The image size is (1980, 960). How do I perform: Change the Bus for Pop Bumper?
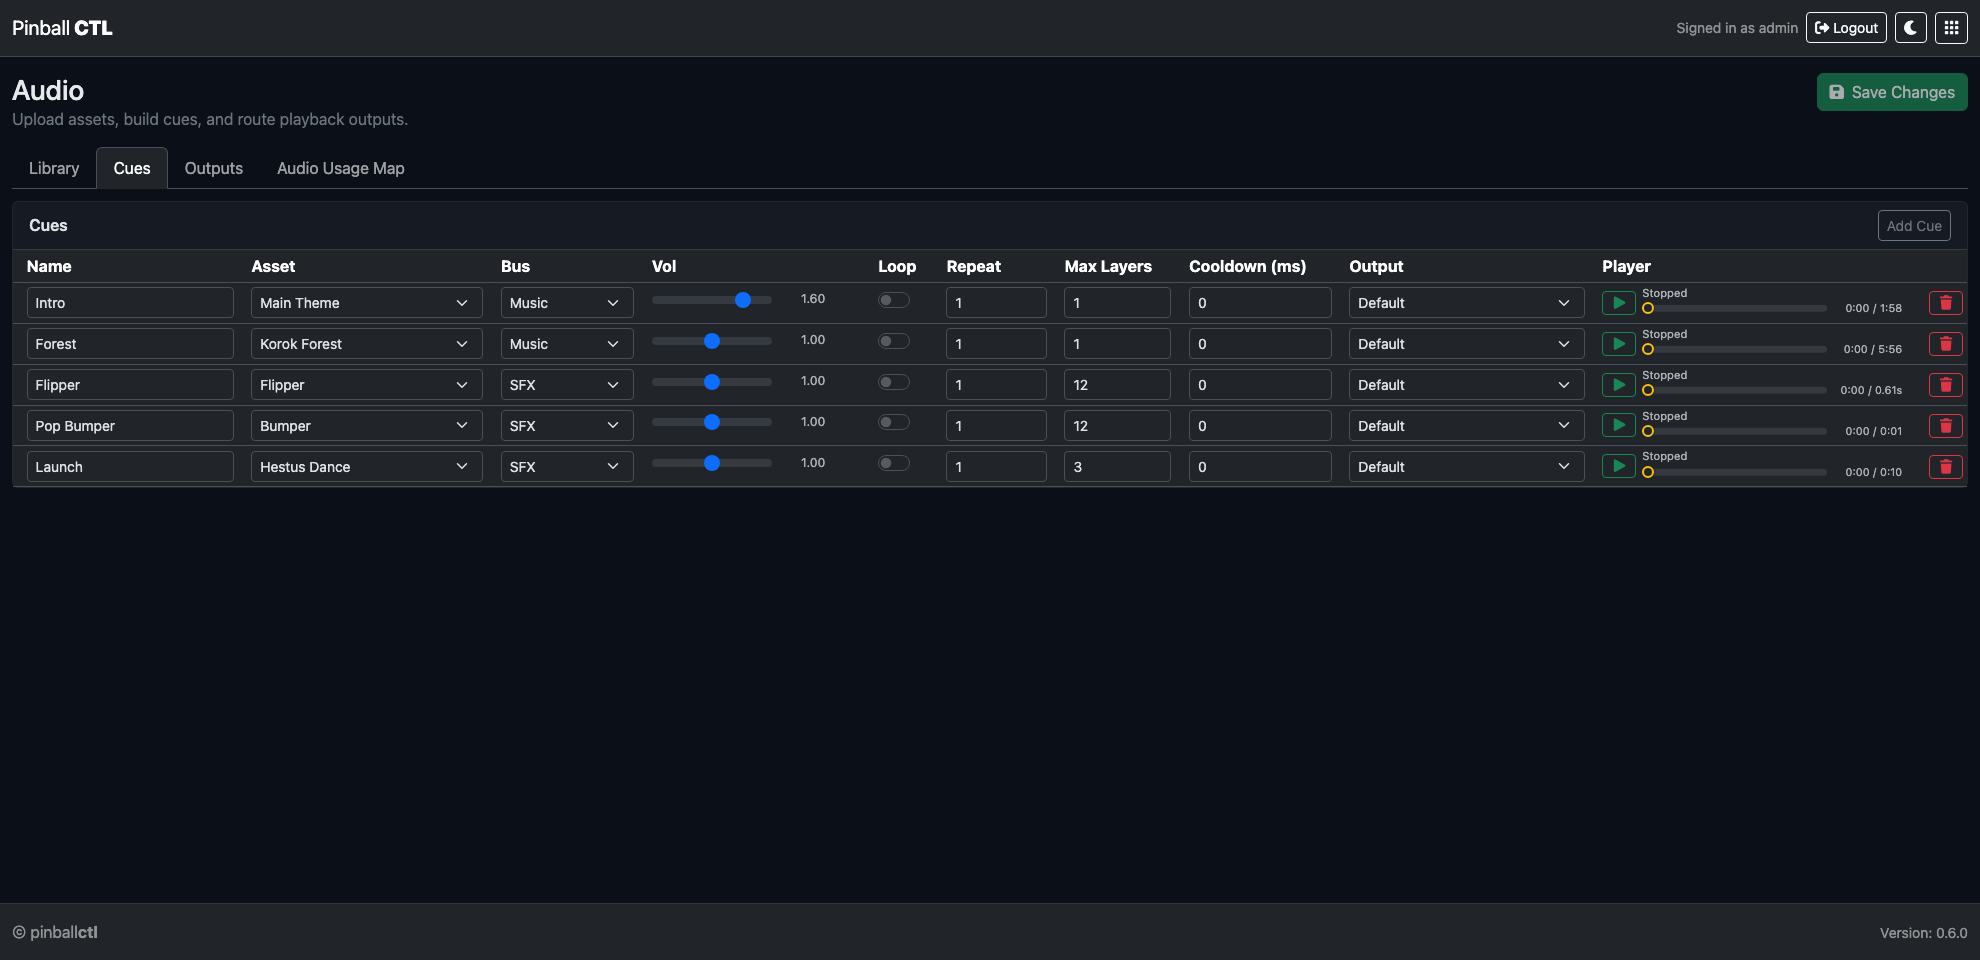tap(566, 425)
